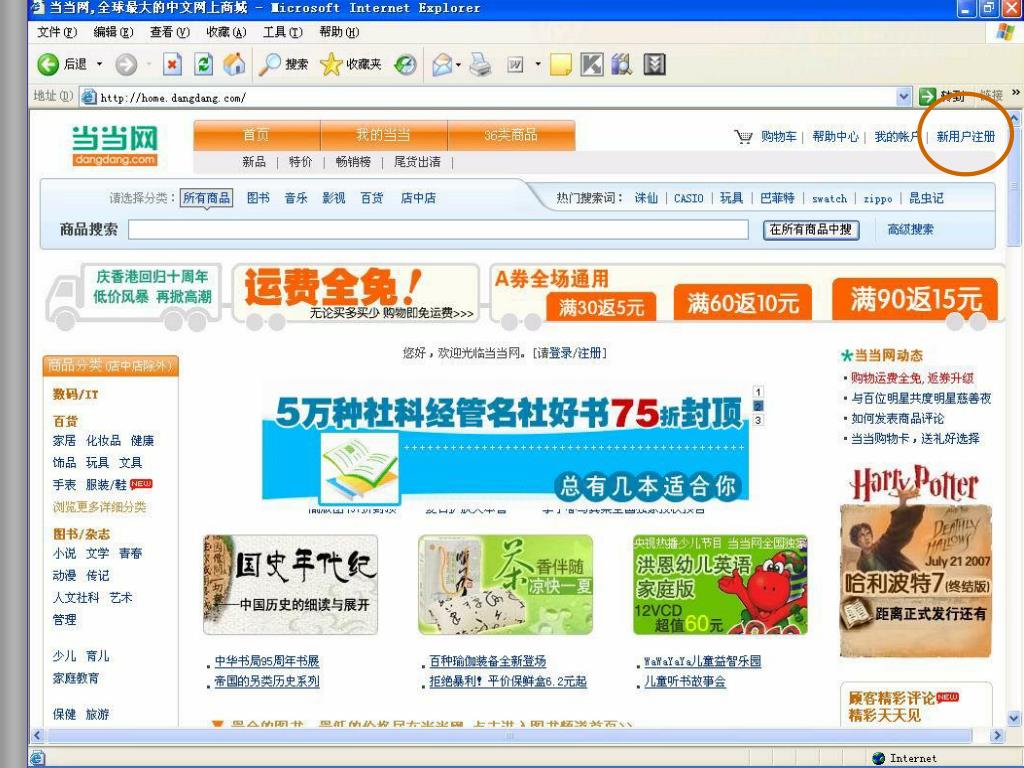Open the 36类商品 tab
Viewport: 1024px width, 768px height.
point(511,135)
